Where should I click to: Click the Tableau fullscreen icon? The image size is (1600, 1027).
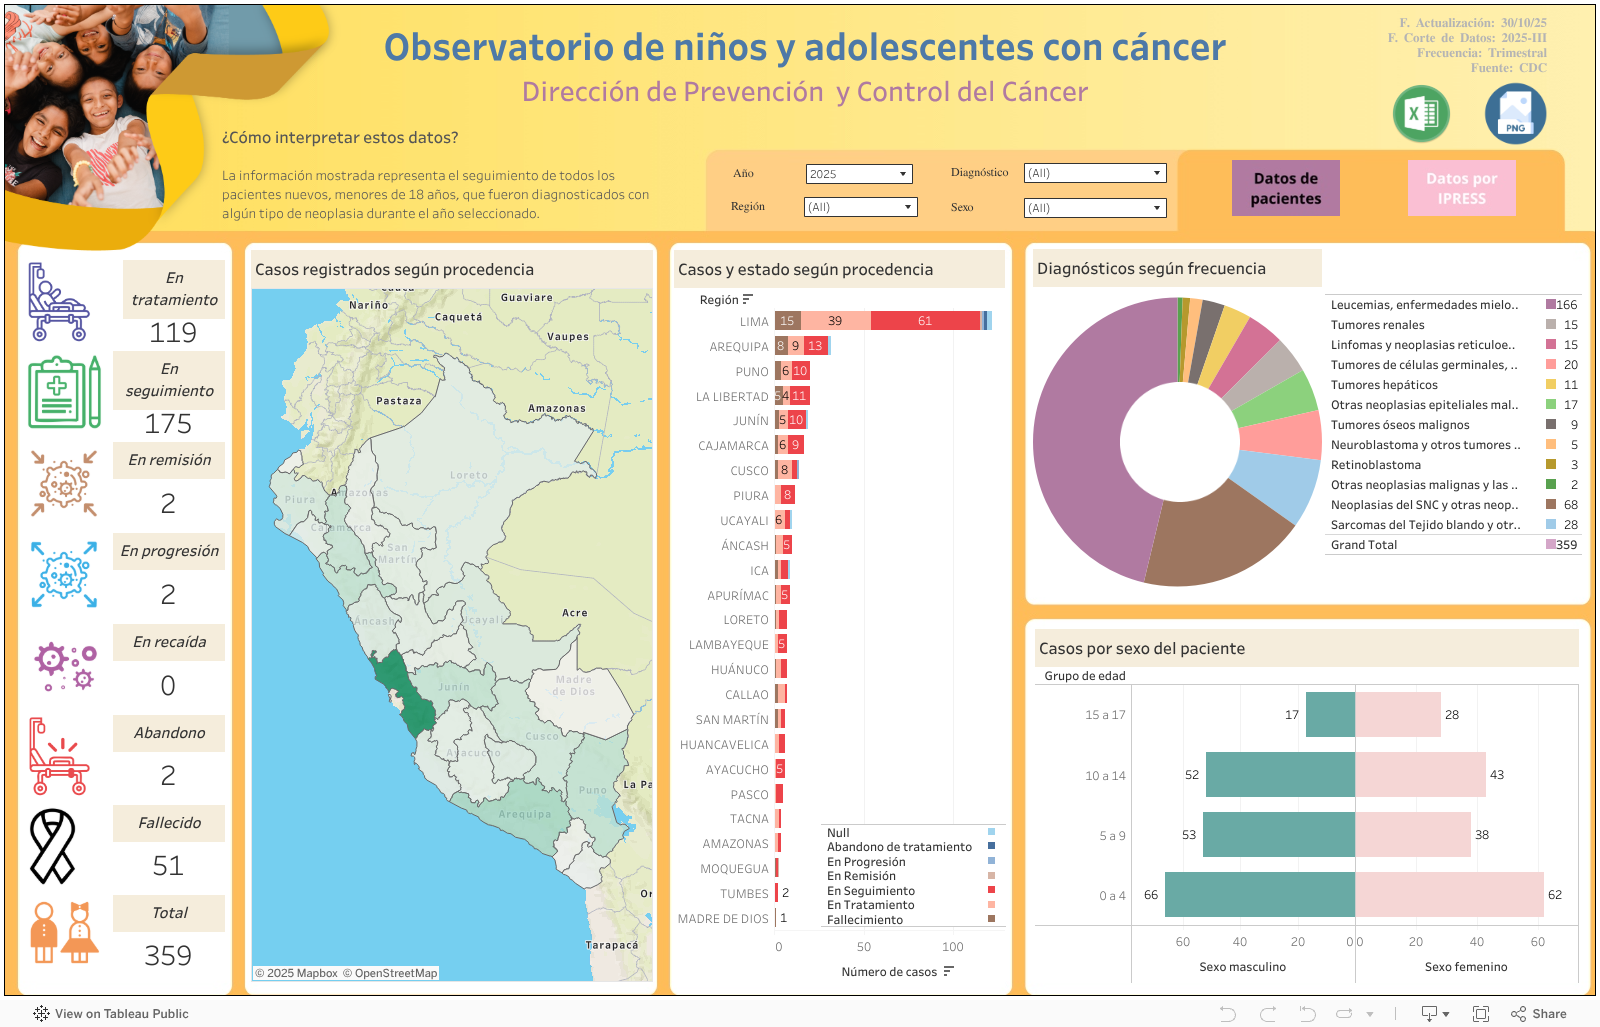point(1481,1013)
